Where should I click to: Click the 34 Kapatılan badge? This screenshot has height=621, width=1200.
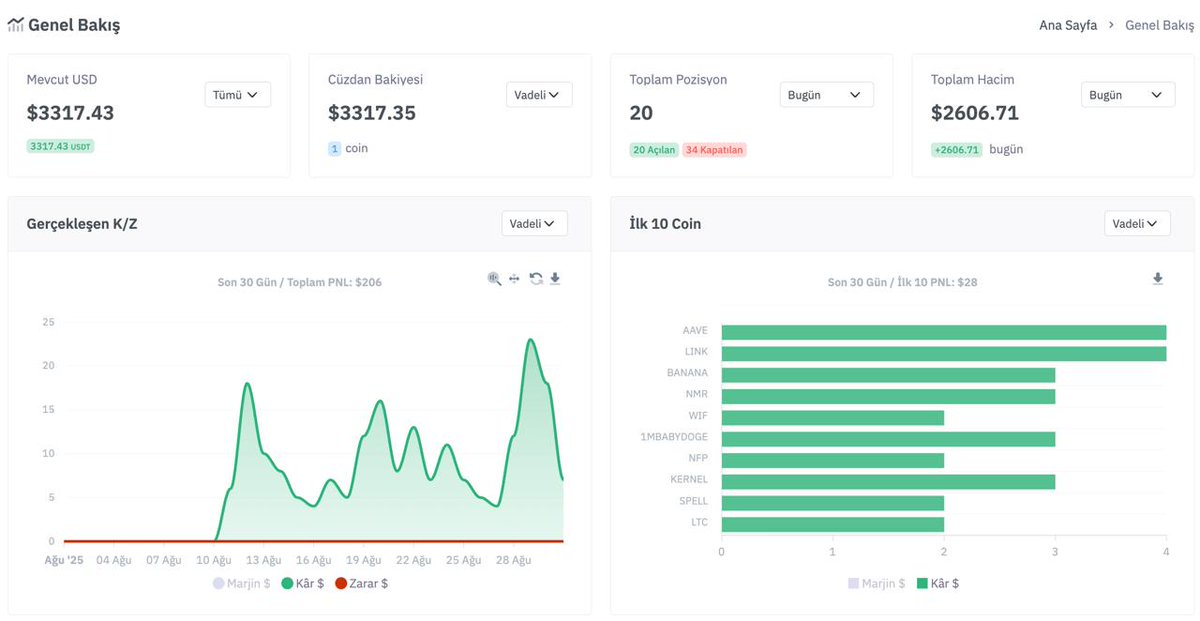click(x=714, y=150)
